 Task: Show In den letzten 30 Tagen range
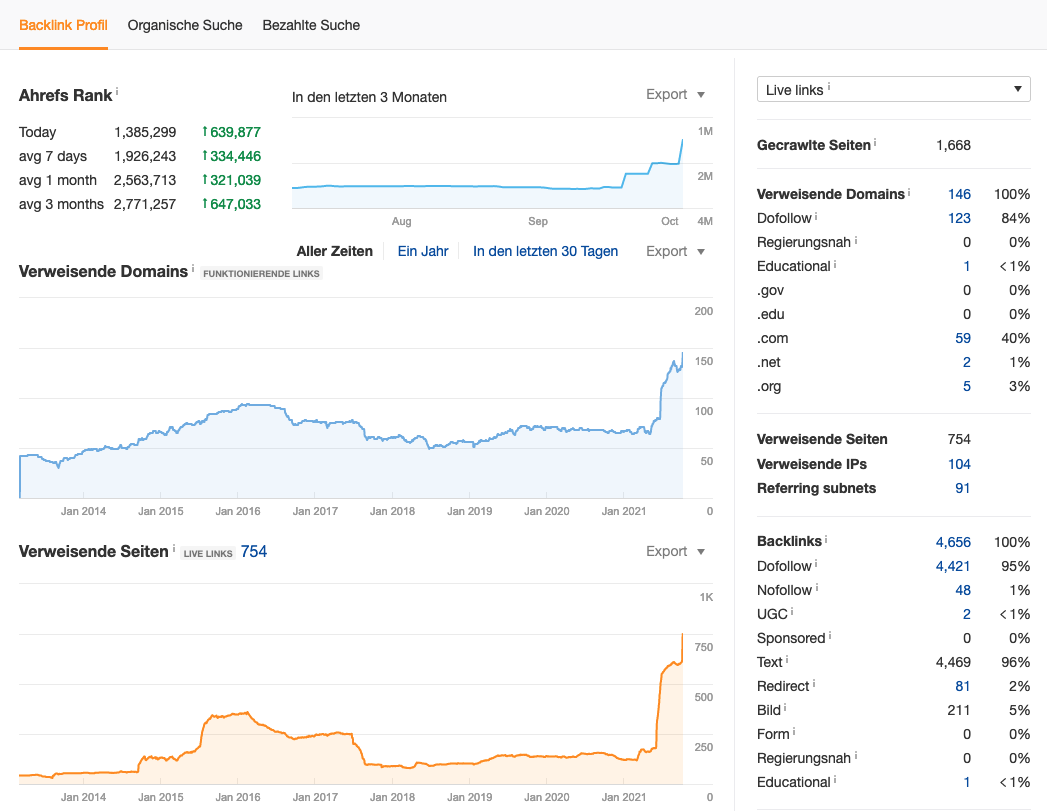click(x=545, y=251)
